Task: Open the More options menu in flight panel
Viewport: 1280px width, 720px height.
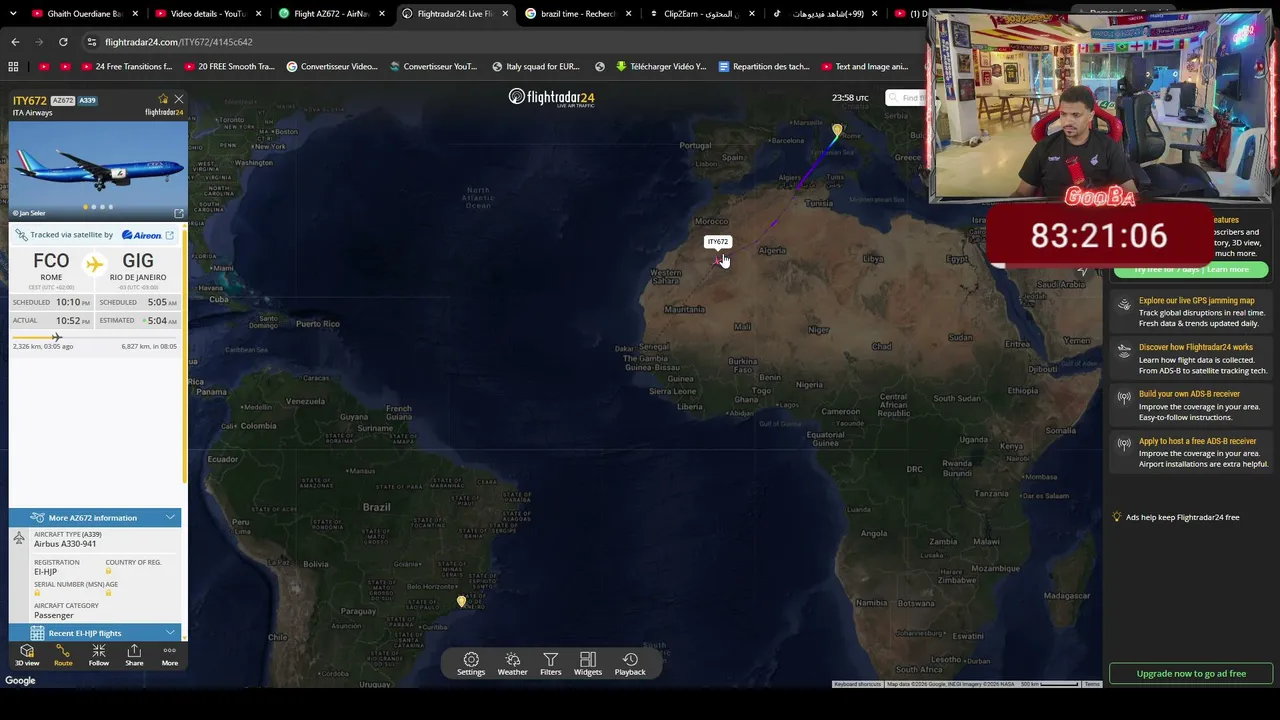Action: point(170,656)
